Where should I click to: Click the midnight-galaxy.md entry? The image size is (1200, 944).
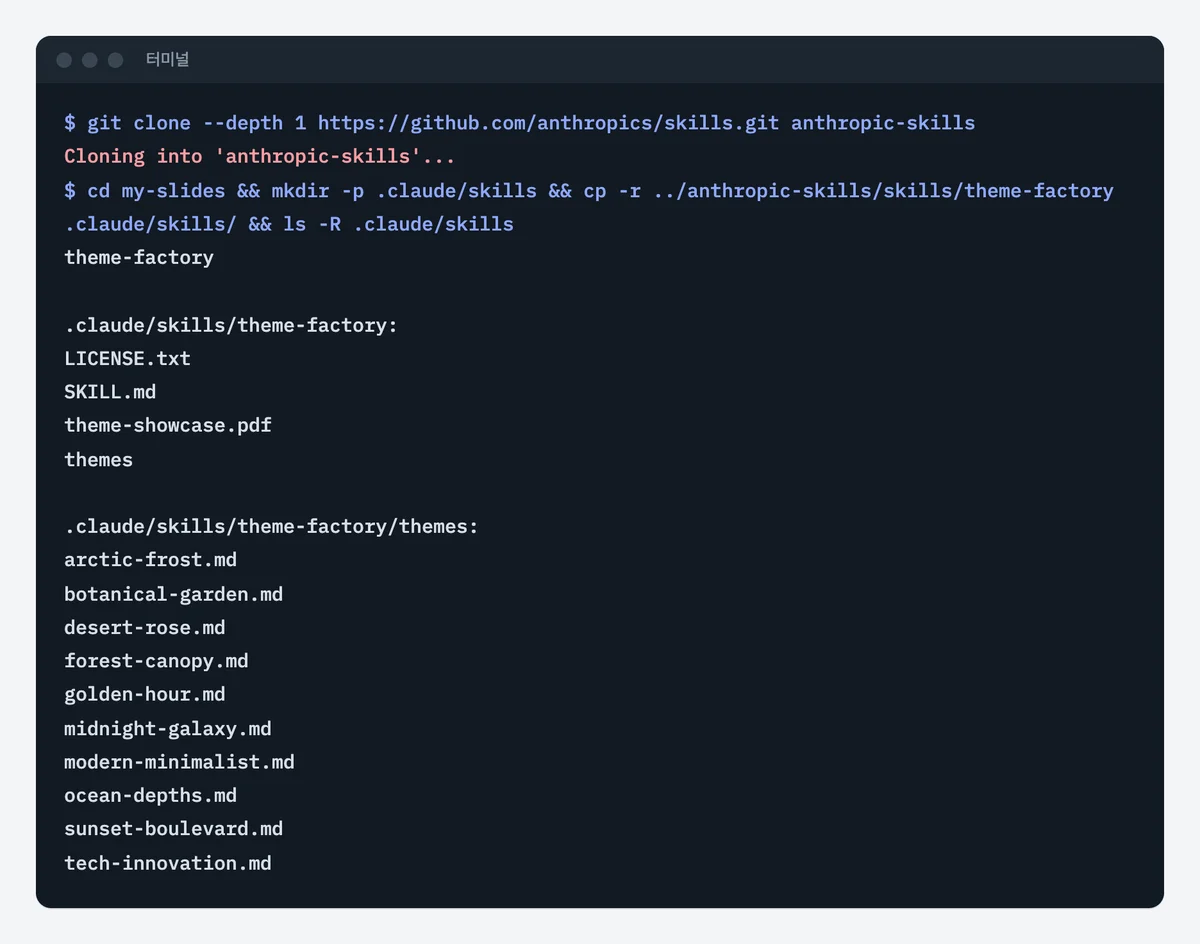coord(168,728)
